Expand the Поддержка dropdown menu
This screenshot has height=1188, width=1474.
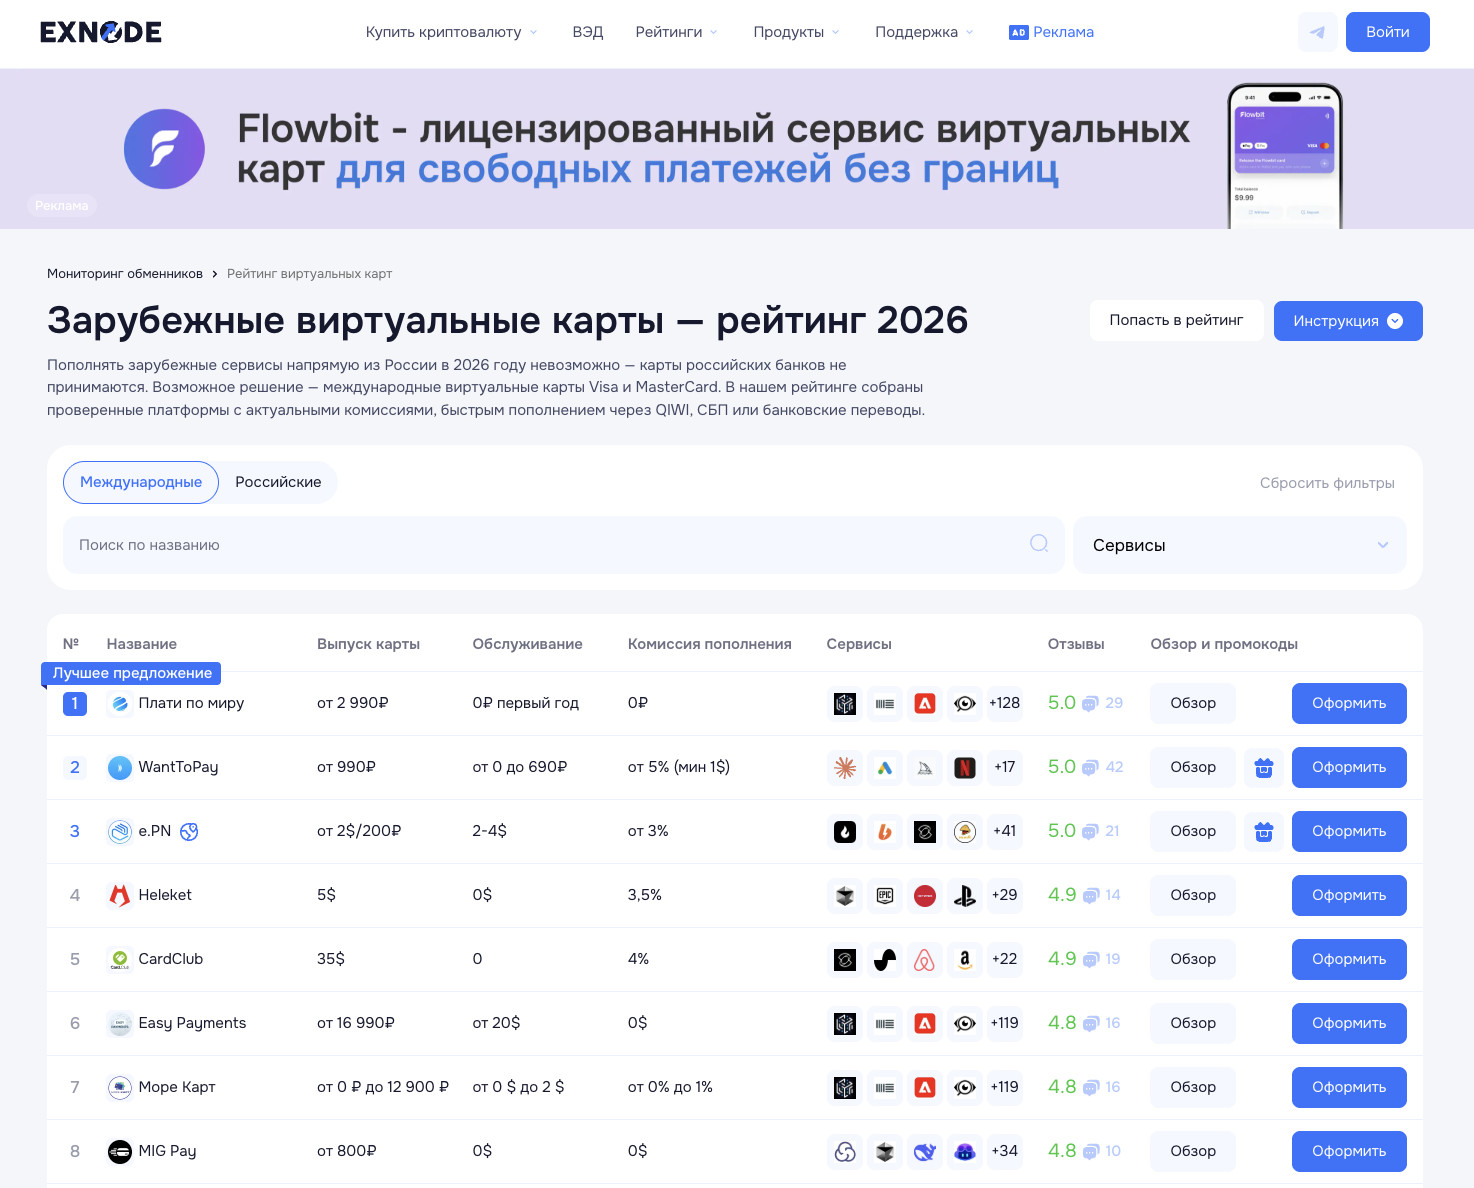tap(924, 32)
